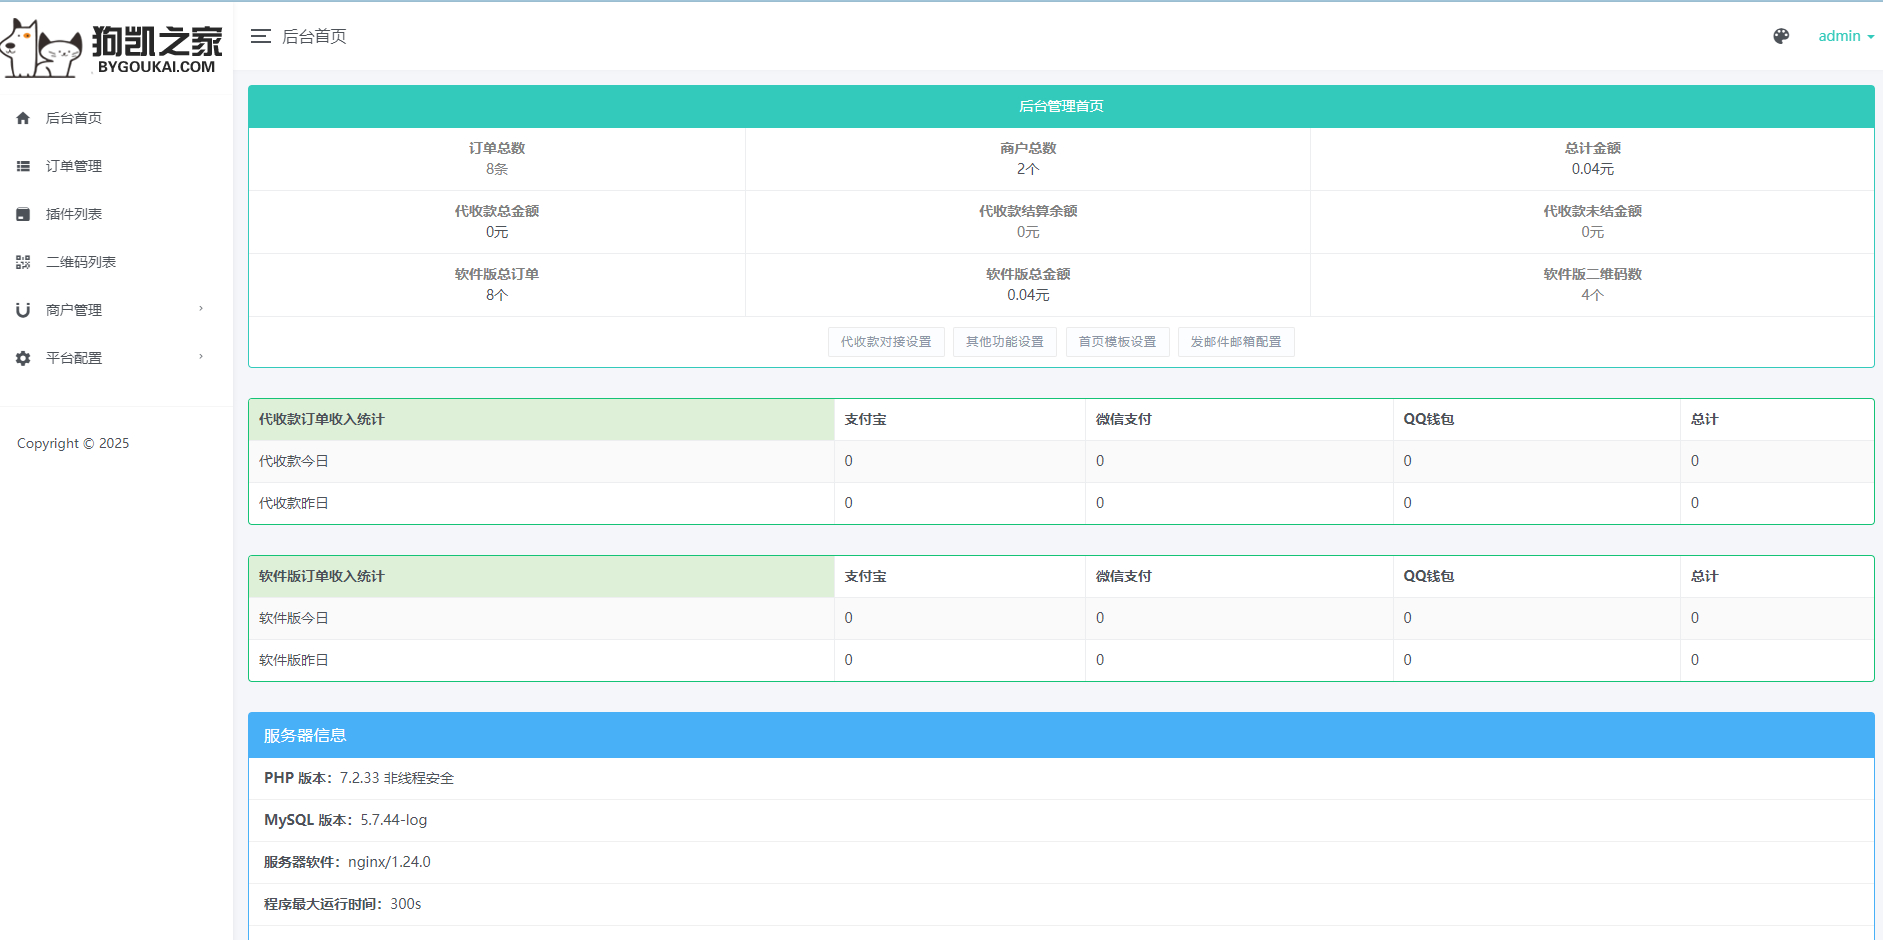Toggle the sidebar hamburger menu icon
1883x940 pixels.
pos(261,36)
